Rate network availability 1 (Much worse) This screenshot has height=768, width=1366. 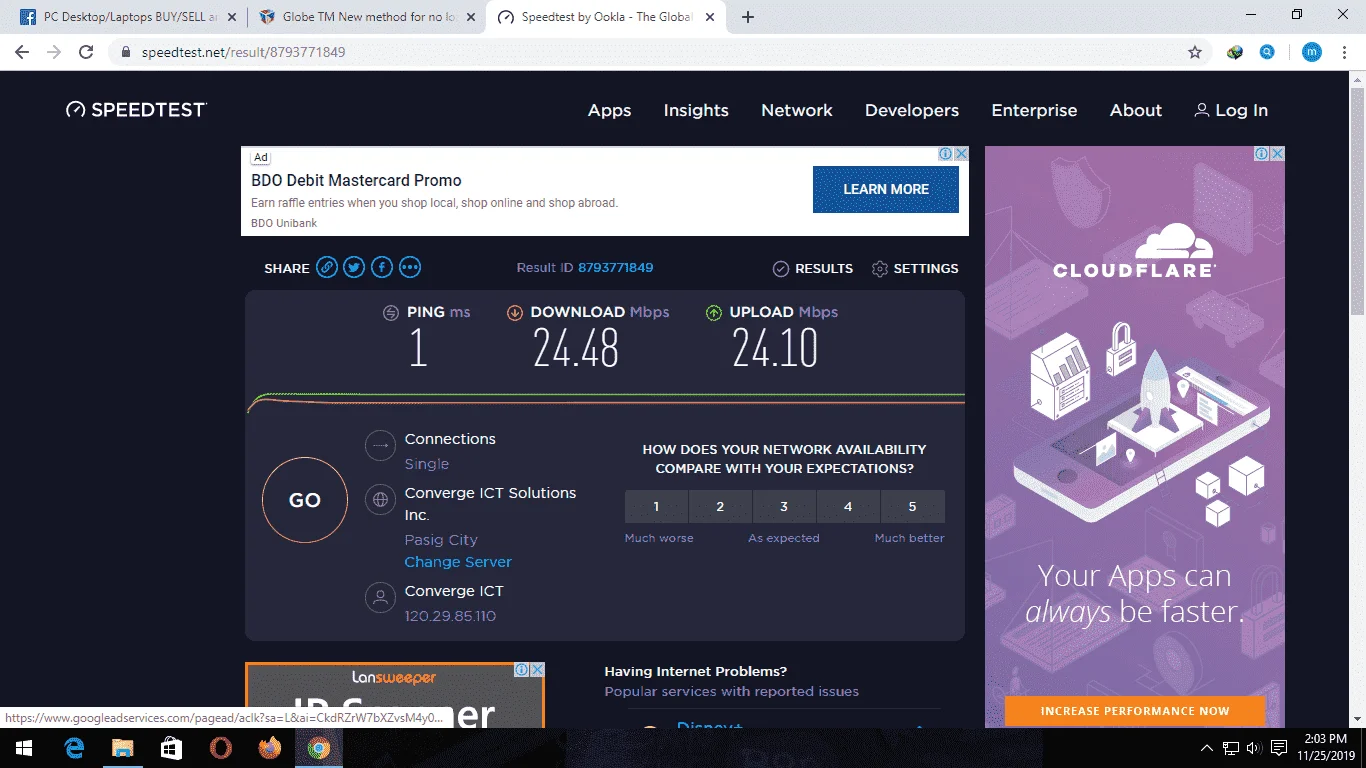click(x=656, y=507)
